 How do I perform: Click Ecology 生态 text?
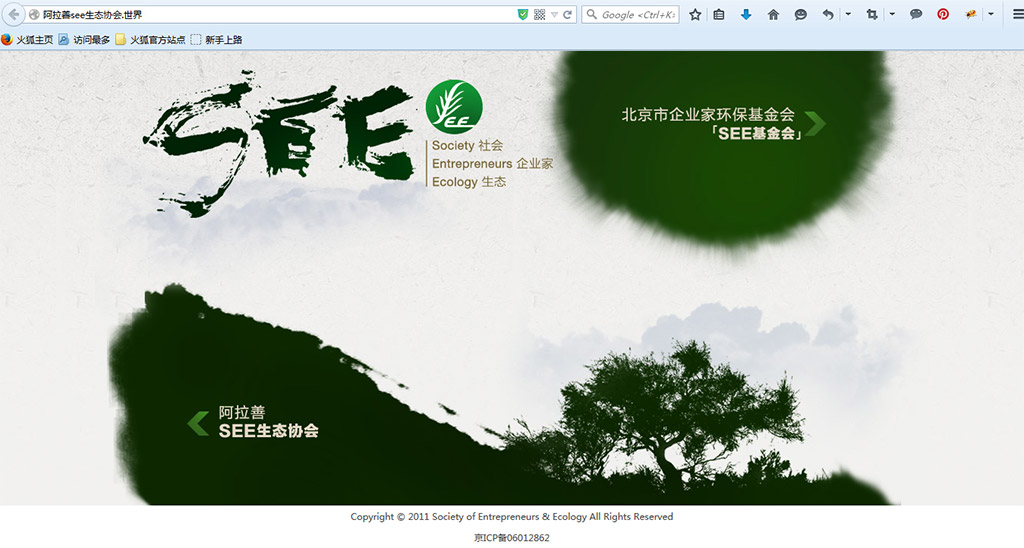pyautogui.click(x=469, y=182)
